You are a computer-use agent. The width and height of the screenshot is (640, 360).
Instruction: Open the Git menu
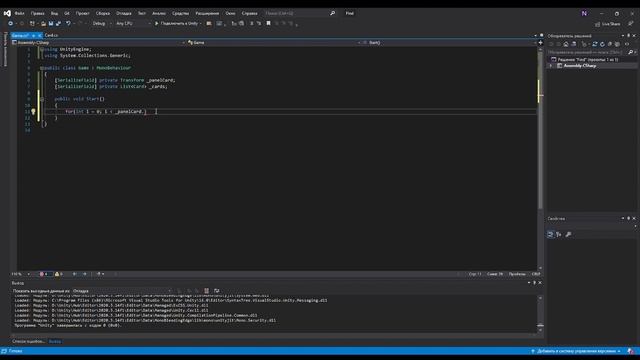click(x=67, y=13)
